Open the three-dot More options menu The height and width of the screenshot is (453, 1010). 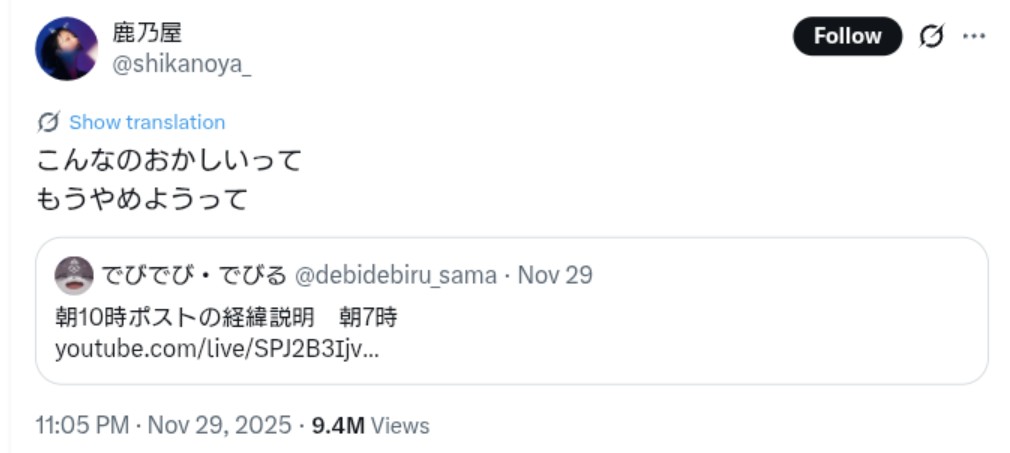(973, 36)
